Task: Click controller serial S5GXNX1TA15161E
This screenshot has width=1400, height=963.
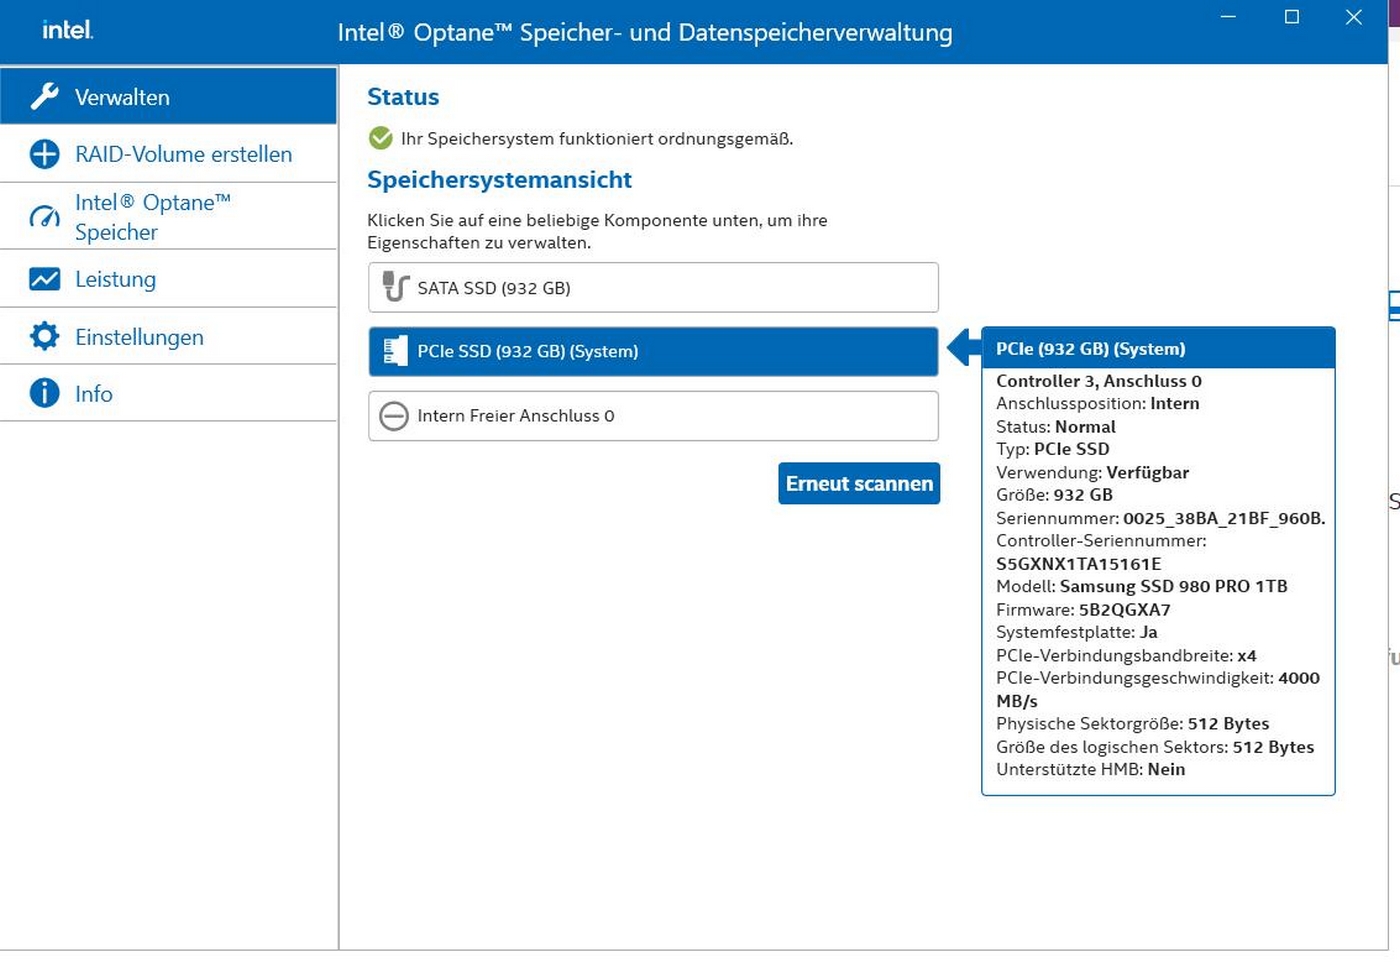Action: click(x=1078, y=564)
